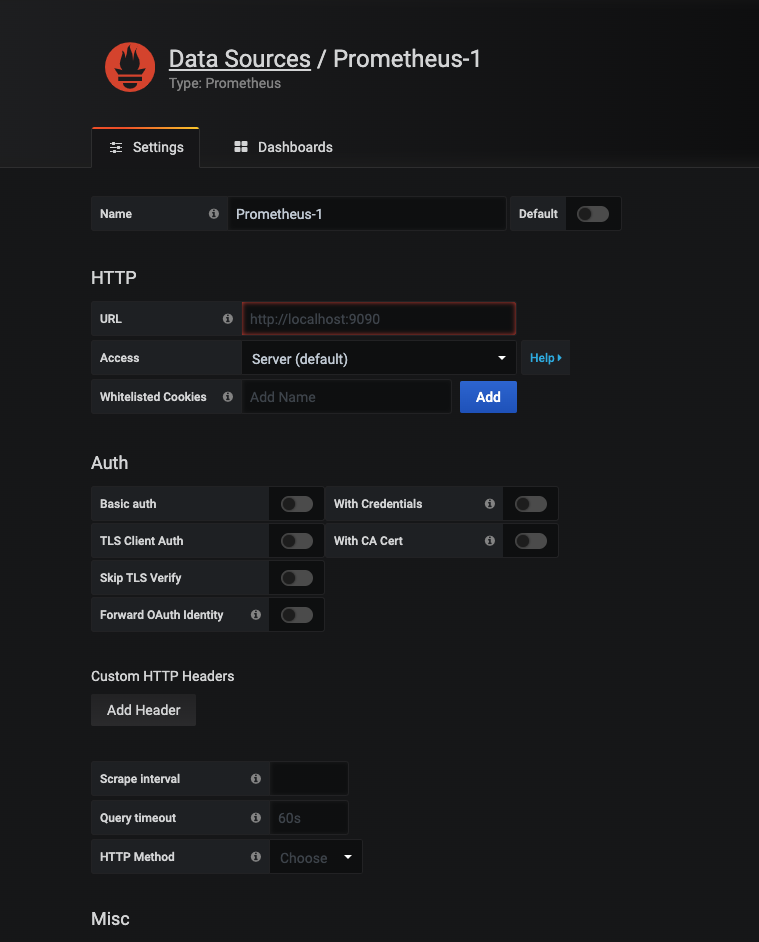The width and height of the screenshot is (759, 942).
Task: Click the Add Header button
Action: coord(144,710)
